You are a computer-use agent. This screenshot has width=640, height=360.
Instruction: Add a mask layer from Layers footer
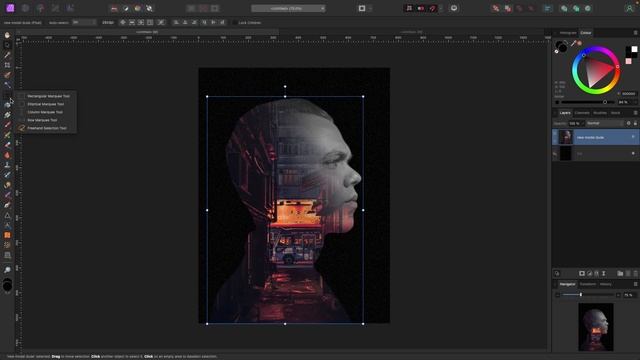[x=582, y=273]
